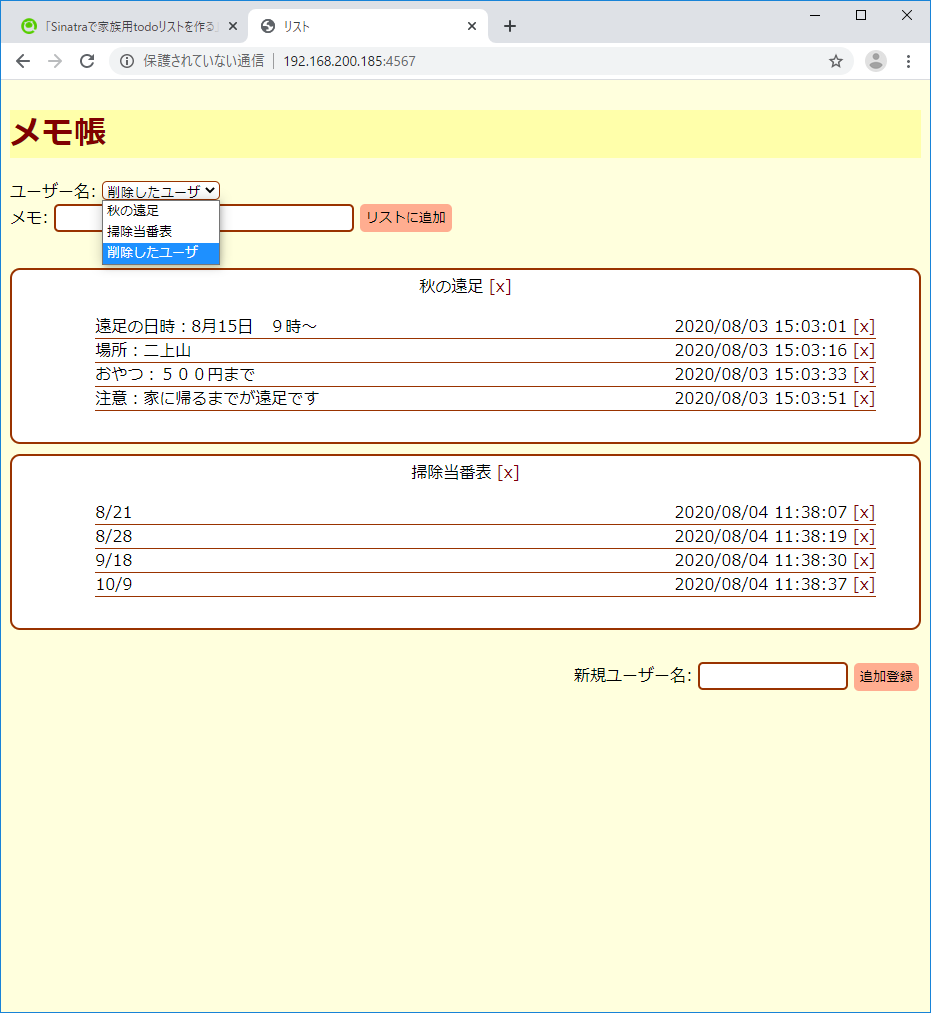Delete the 8/21 entry via [x]
Image resolution: width=931 pixels, height=1013 pixels.
864,512
